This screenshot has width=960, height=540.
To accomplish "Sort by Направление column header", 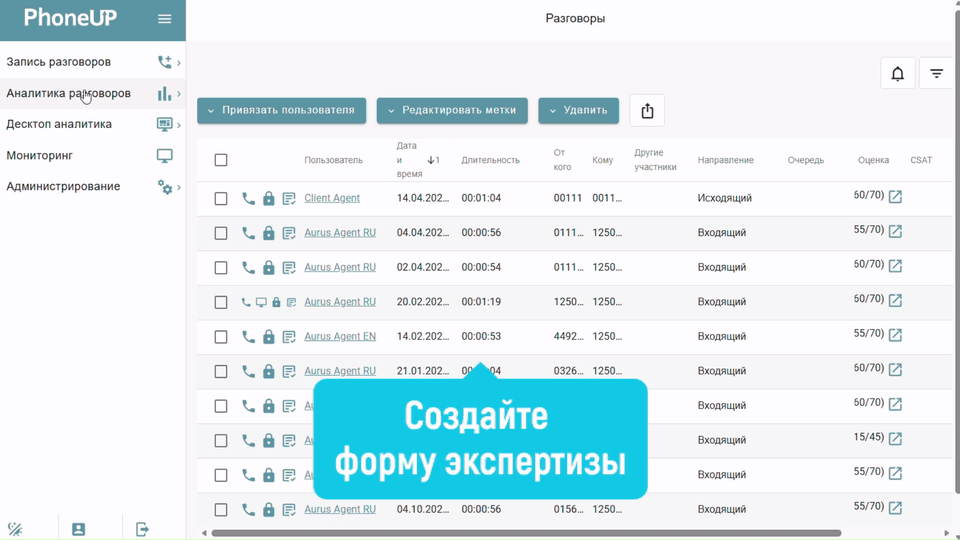I will click(x=726, y=160).
